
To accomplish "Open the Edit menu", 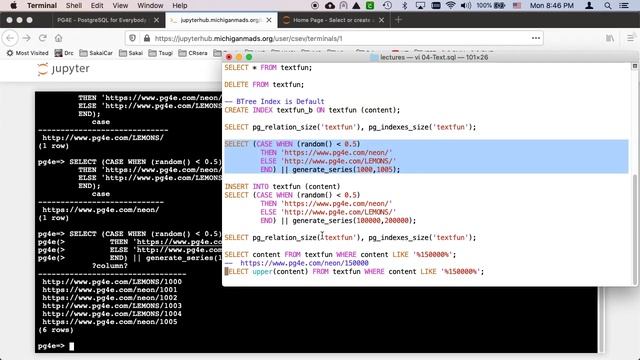I will click(97, 5).
